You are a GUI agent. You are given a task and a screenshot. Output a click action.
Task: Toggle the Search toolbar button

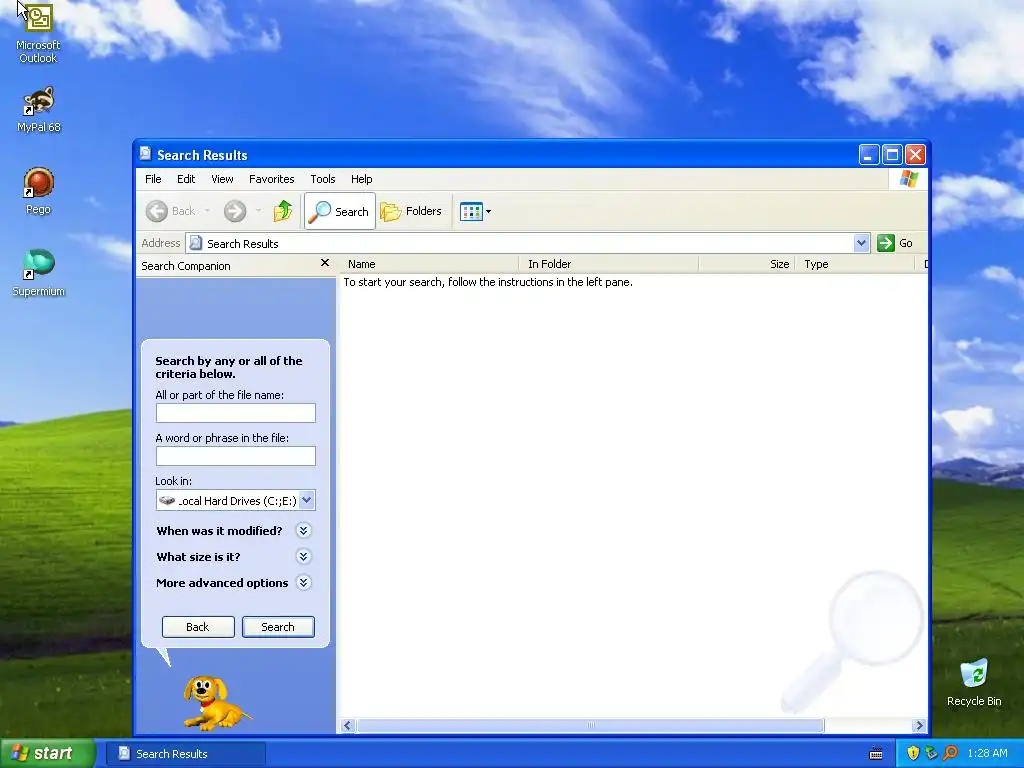click(340, 211)
